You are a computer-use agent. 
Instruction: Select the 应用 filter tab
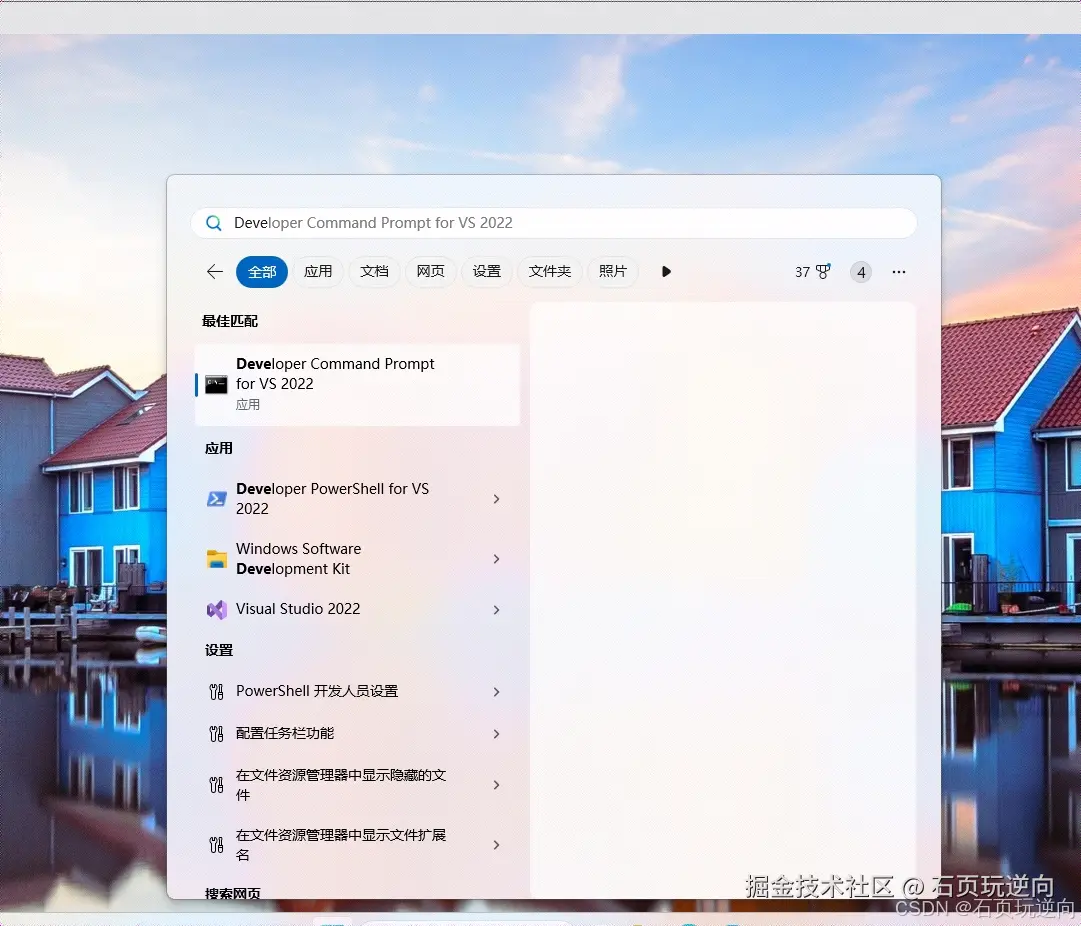click(x=318, y=272)
